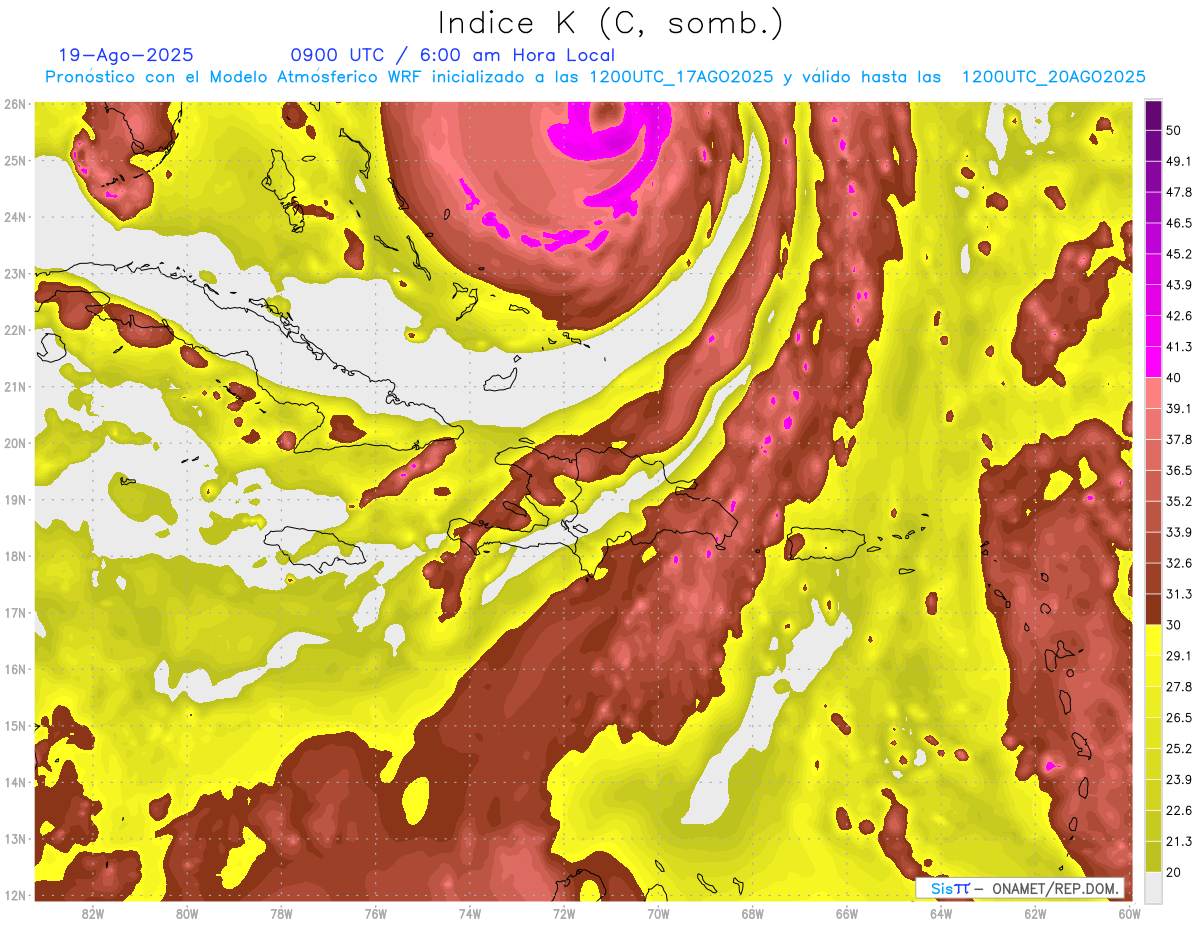Screen dimensions: 1200x927
Task: Click the color scale label "46.5"
Action: click(1179, 223)
